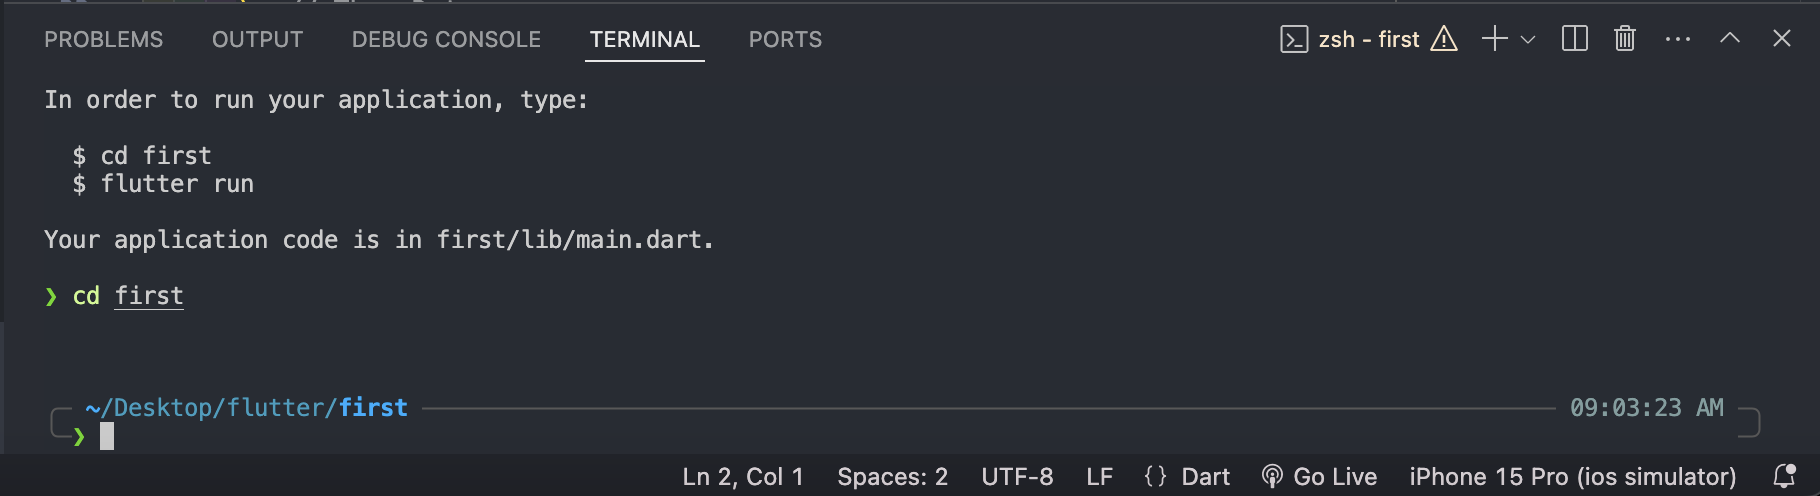Start Go Live server

click(x=1320, y=476)
